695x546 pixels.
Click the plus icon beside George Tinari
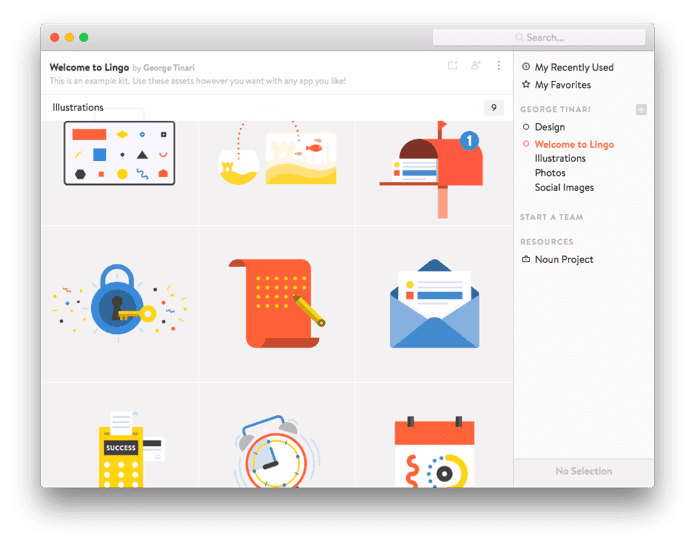click(641, 109)
